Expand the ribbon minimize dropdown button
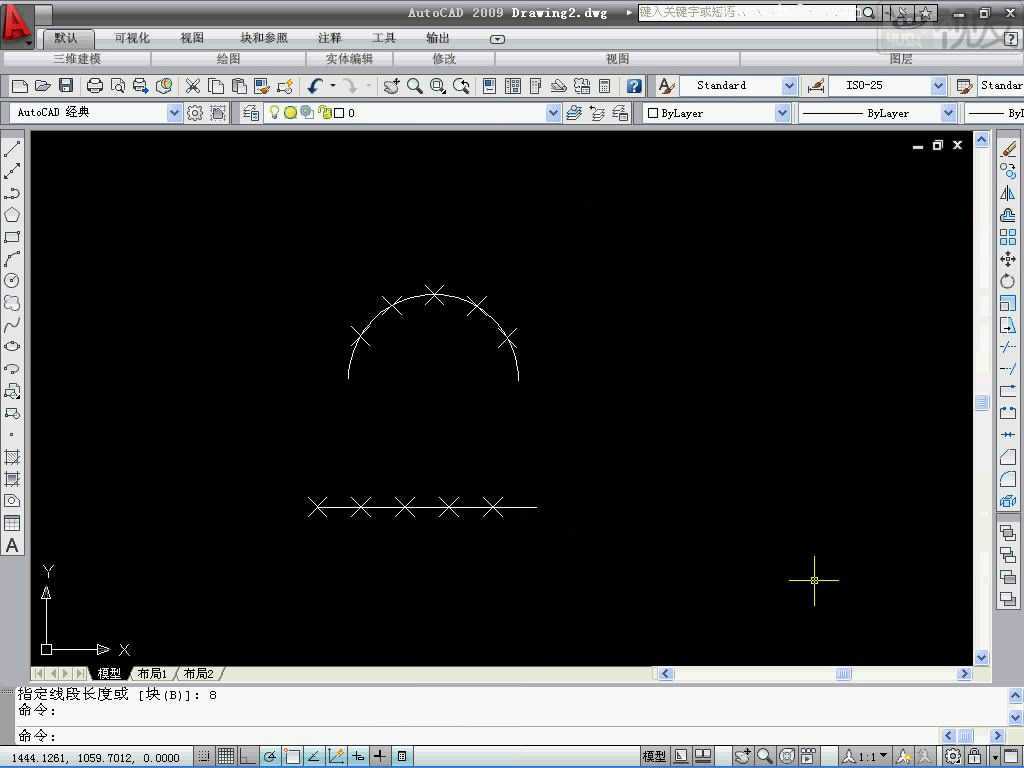This screenshot has width=1024, height=768. click(498, 39)
